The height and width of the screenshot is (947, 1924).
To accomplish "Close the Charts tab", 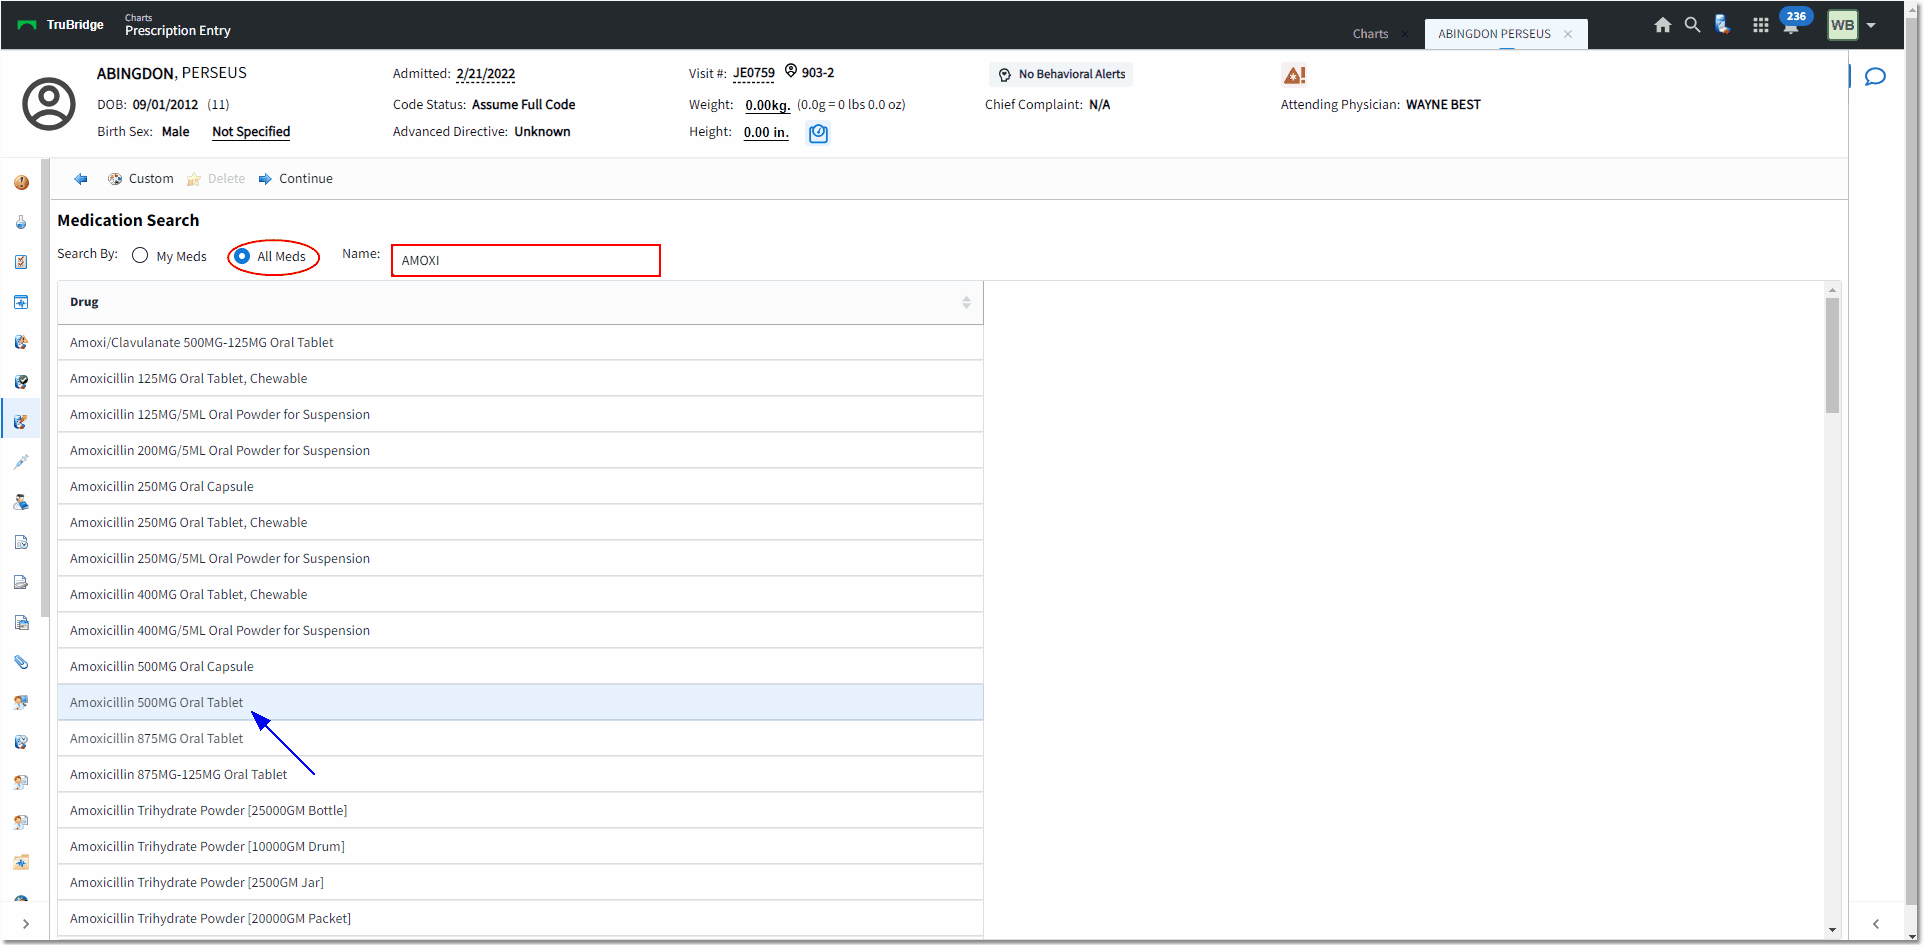I will 1404,34.
